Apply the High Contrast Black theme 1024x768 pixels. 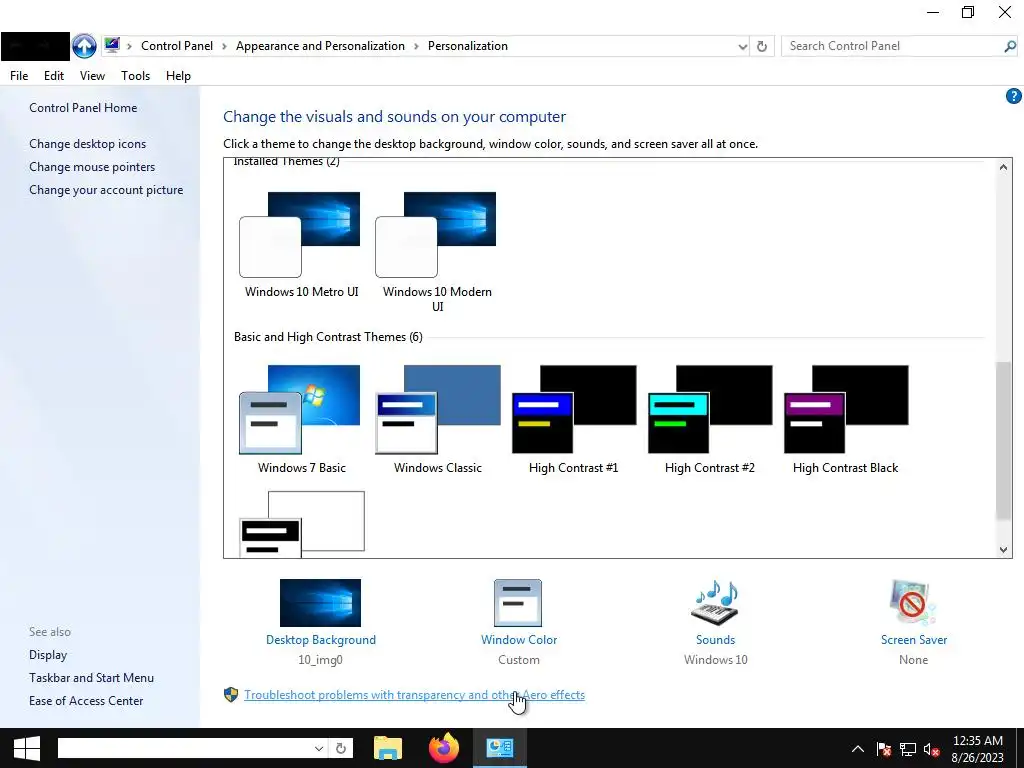point(846,419)
